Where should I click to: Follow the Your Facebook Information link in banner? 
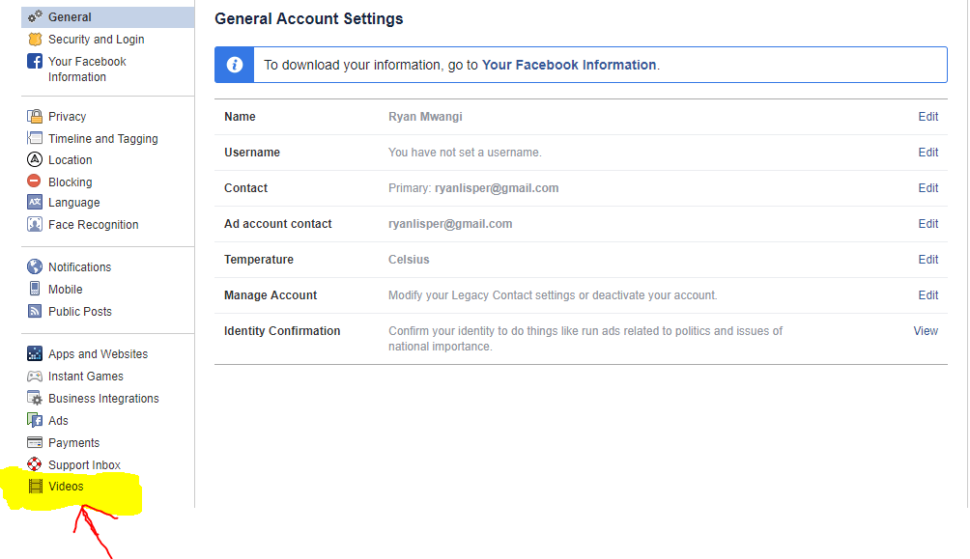pyautogui.click(x=569, y=65)
